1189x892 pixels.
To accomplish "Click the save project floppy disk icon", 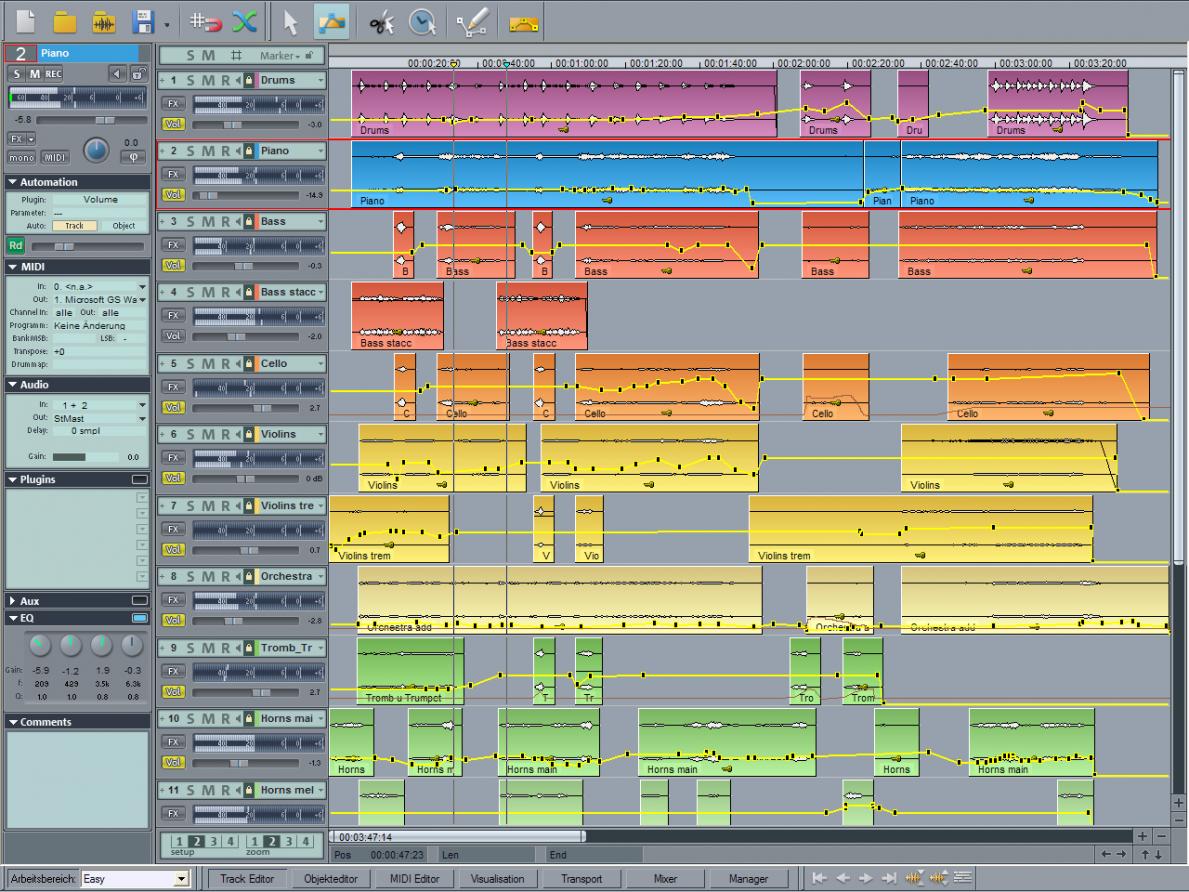I will 144,21.
